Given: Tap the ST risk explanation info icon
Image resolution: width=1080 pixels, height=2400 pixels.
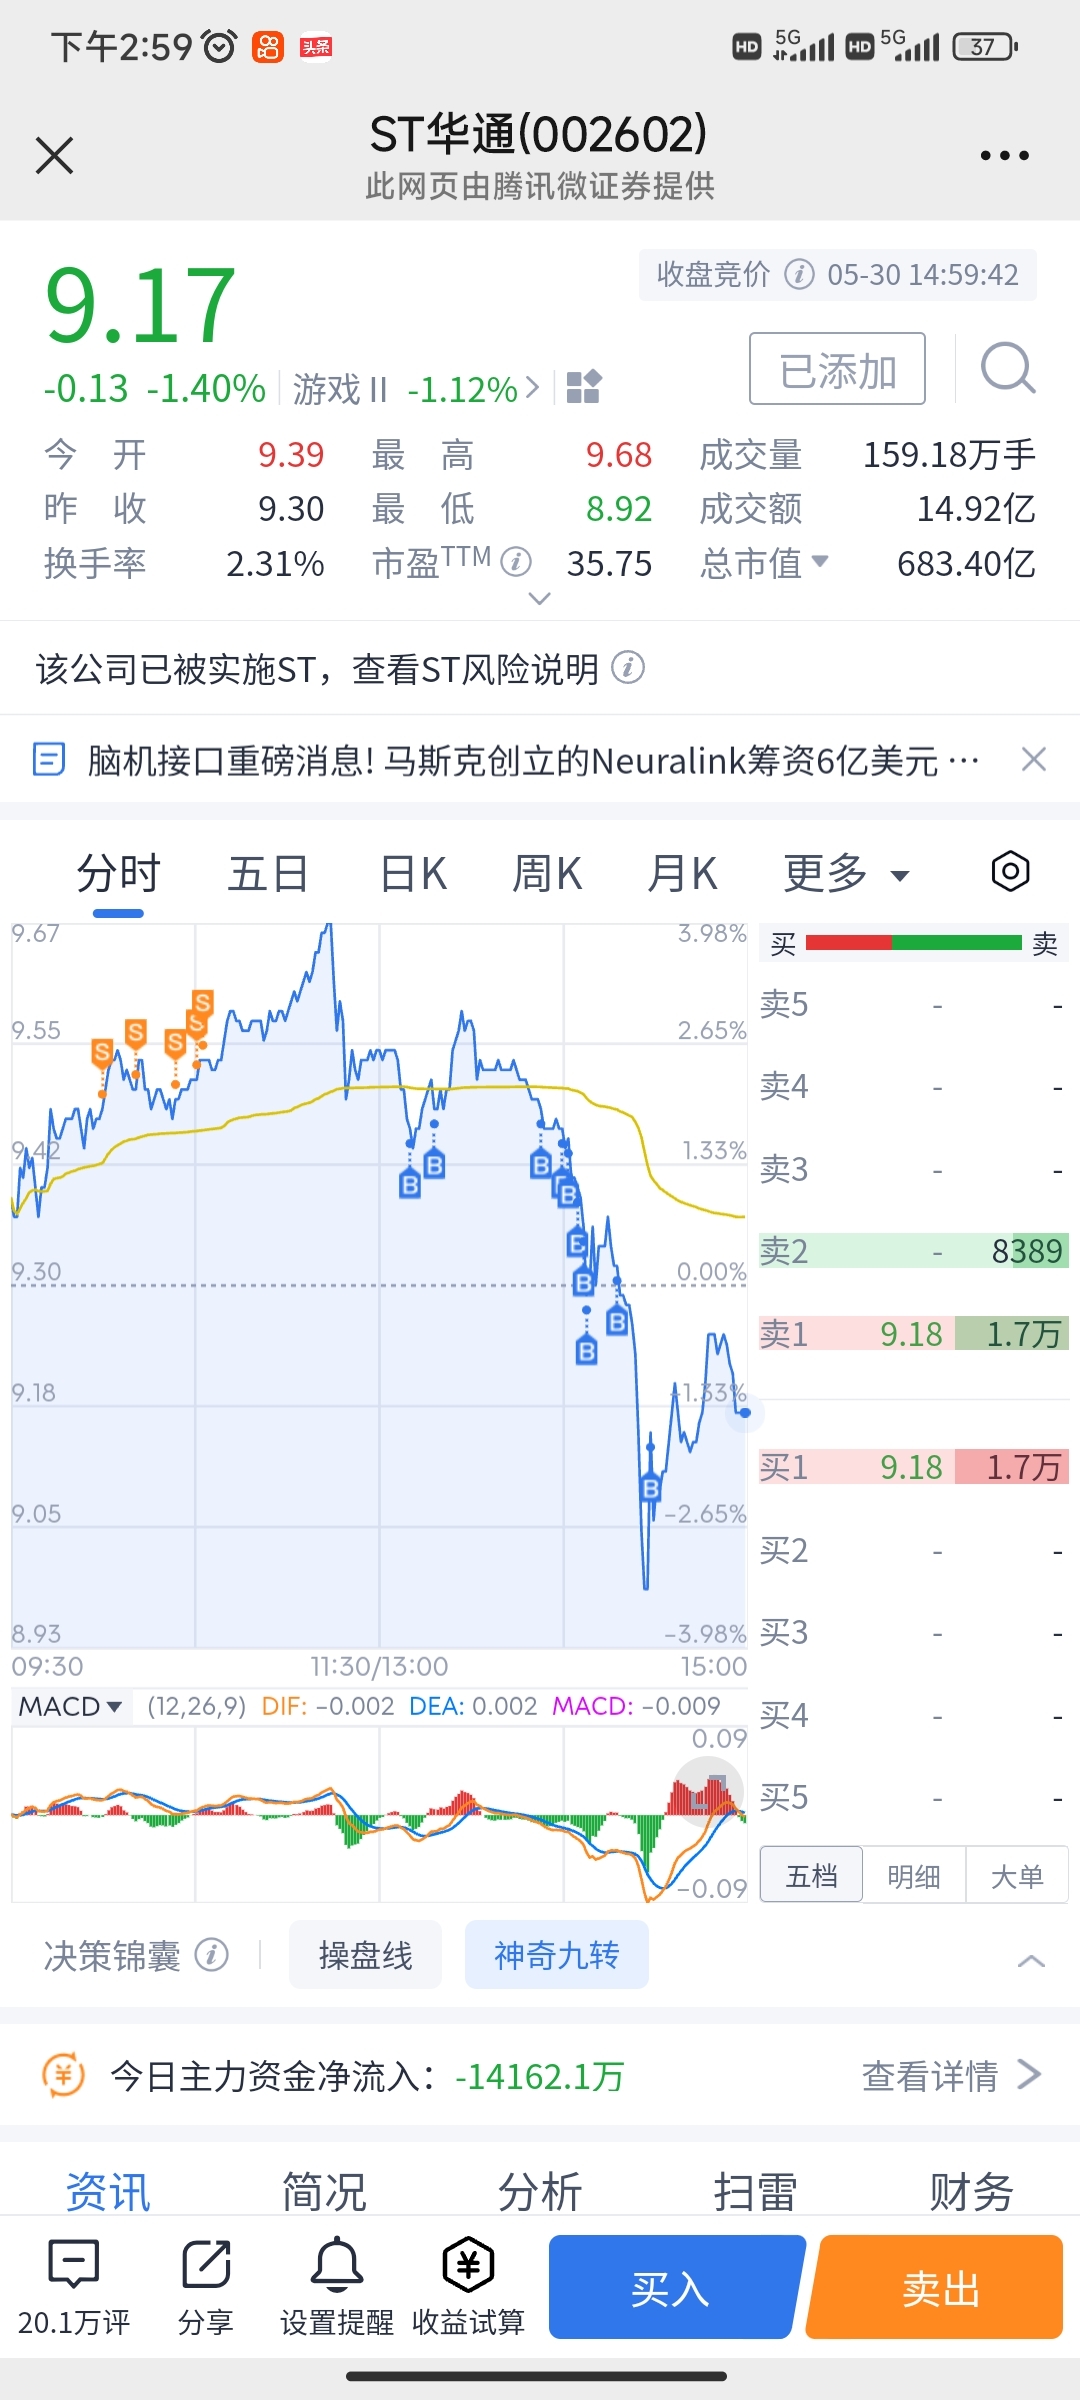Looking at the screenshot, I should [x=628, y=667].
